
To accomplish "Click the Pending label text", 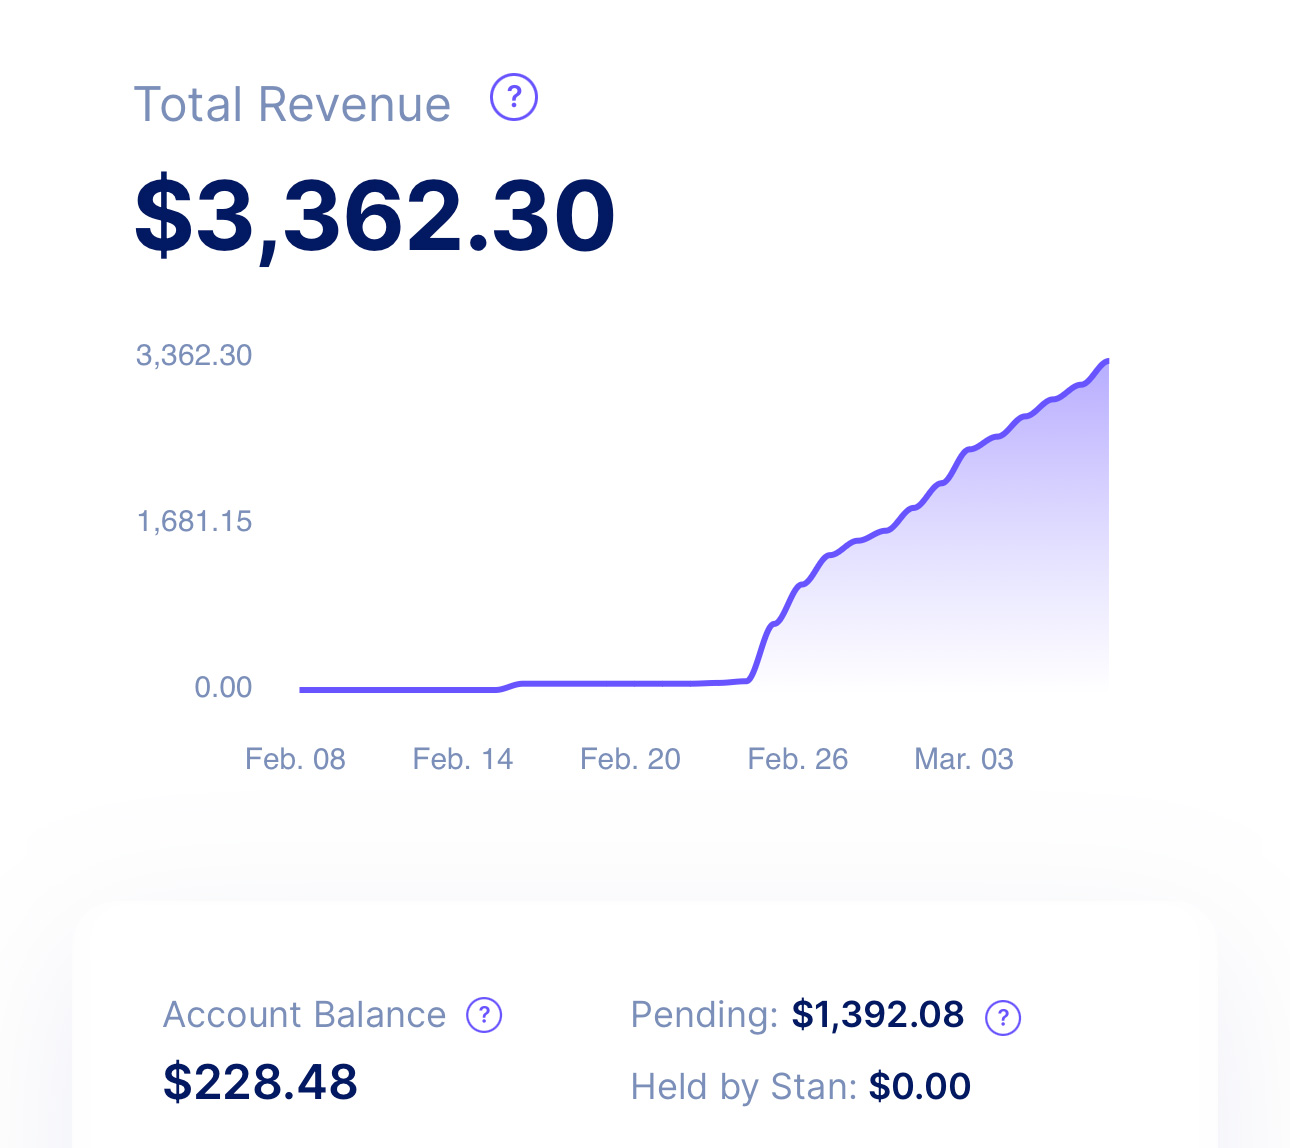I will click(x=704, y=1015).
